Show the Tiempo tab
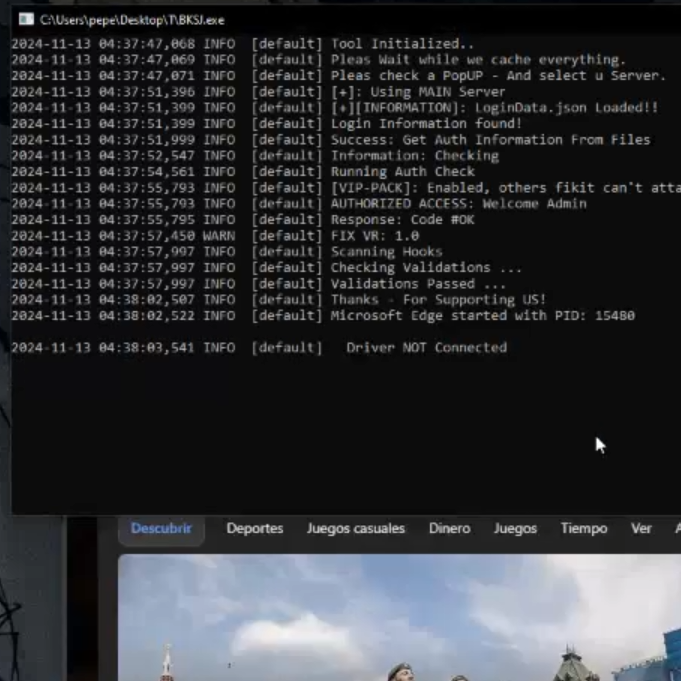 [x=583, y=528]
